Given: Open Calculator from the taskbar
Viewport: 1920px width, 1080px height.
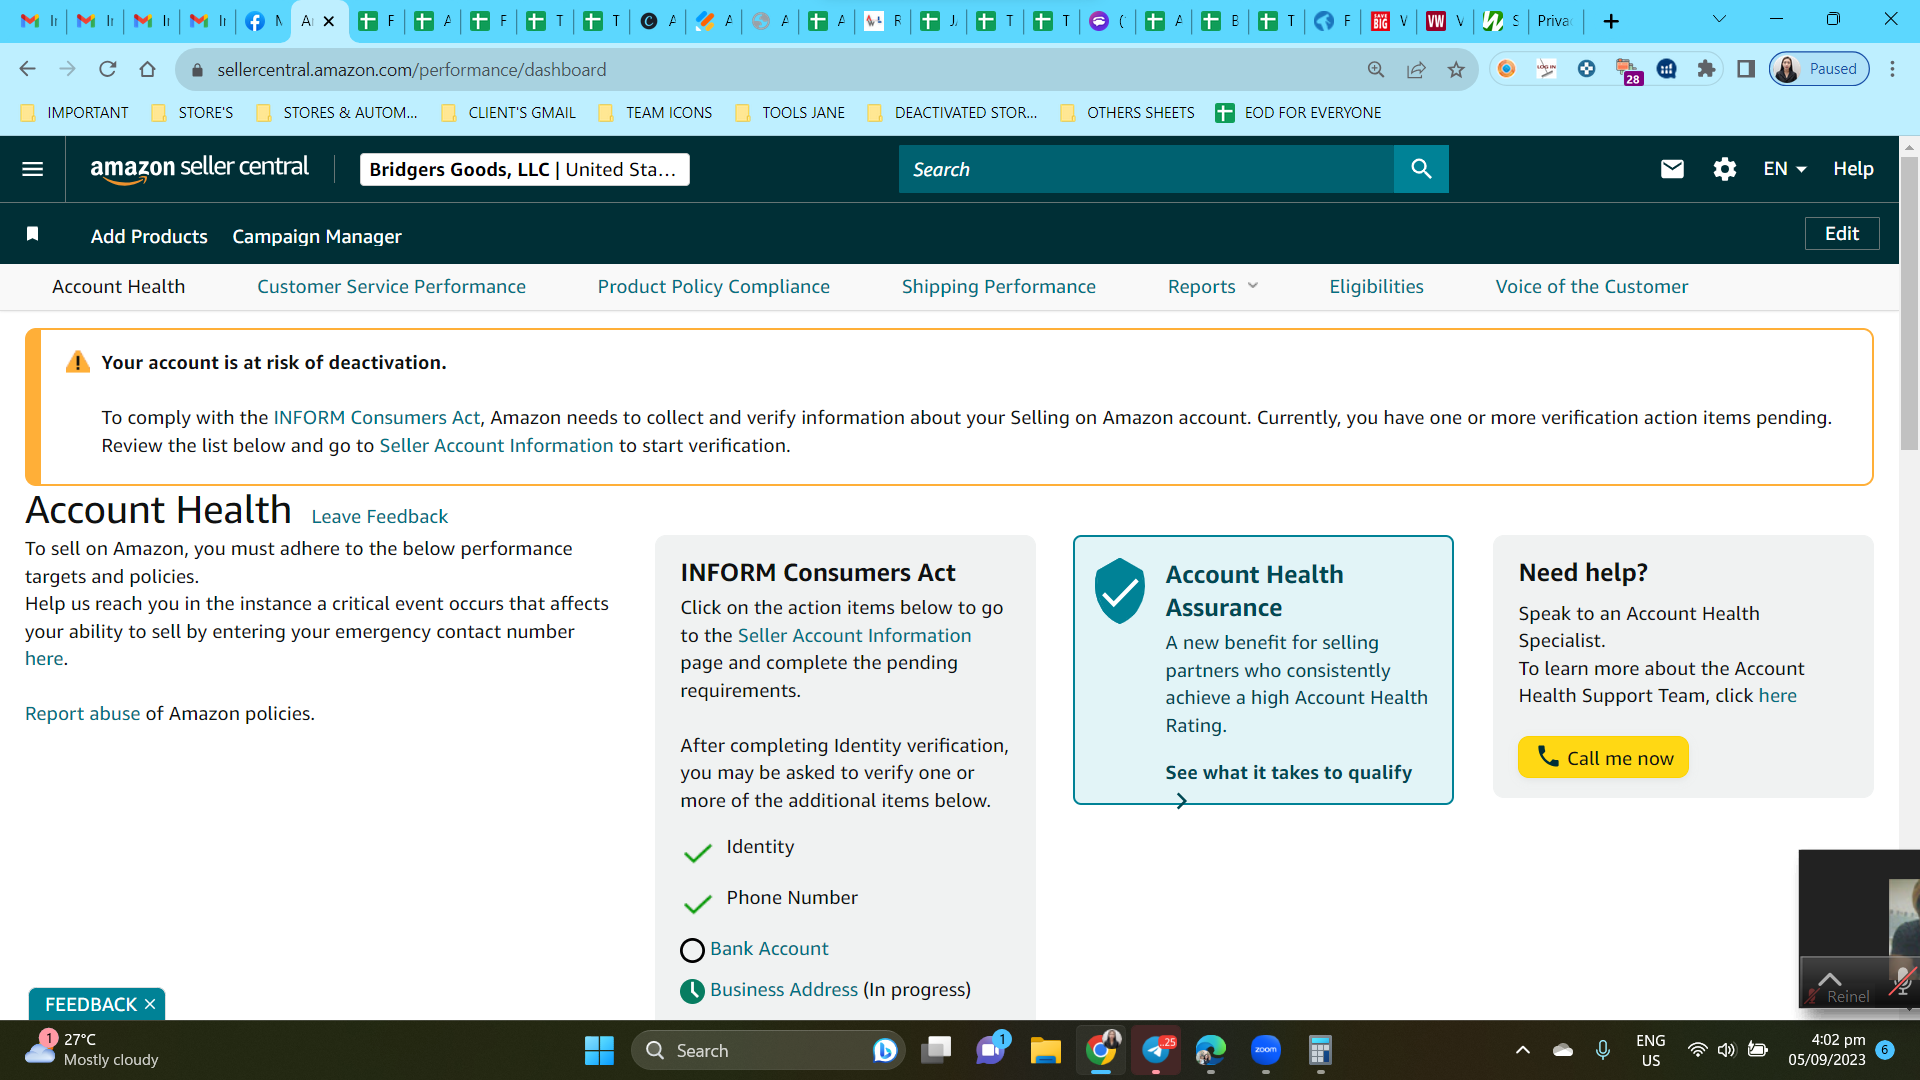Looking at the screenshot, I should coord(1320,1050).
